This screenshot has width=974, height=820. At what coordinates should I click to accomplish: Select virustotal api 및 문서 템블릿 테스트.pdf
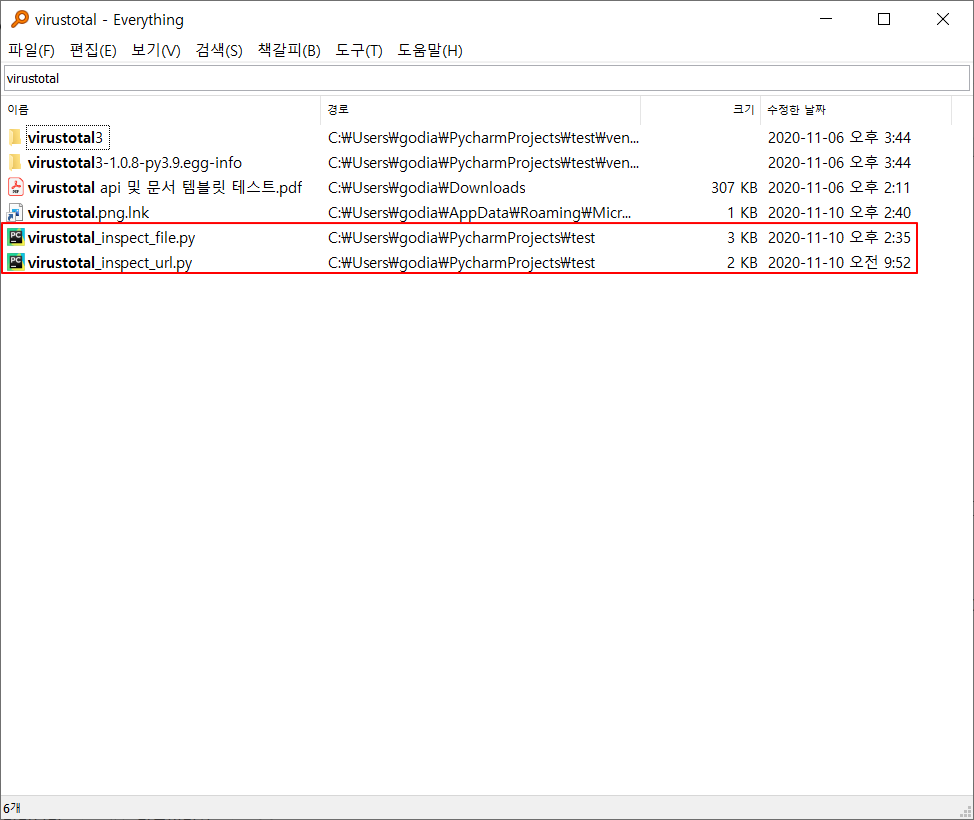pos(165,188)
